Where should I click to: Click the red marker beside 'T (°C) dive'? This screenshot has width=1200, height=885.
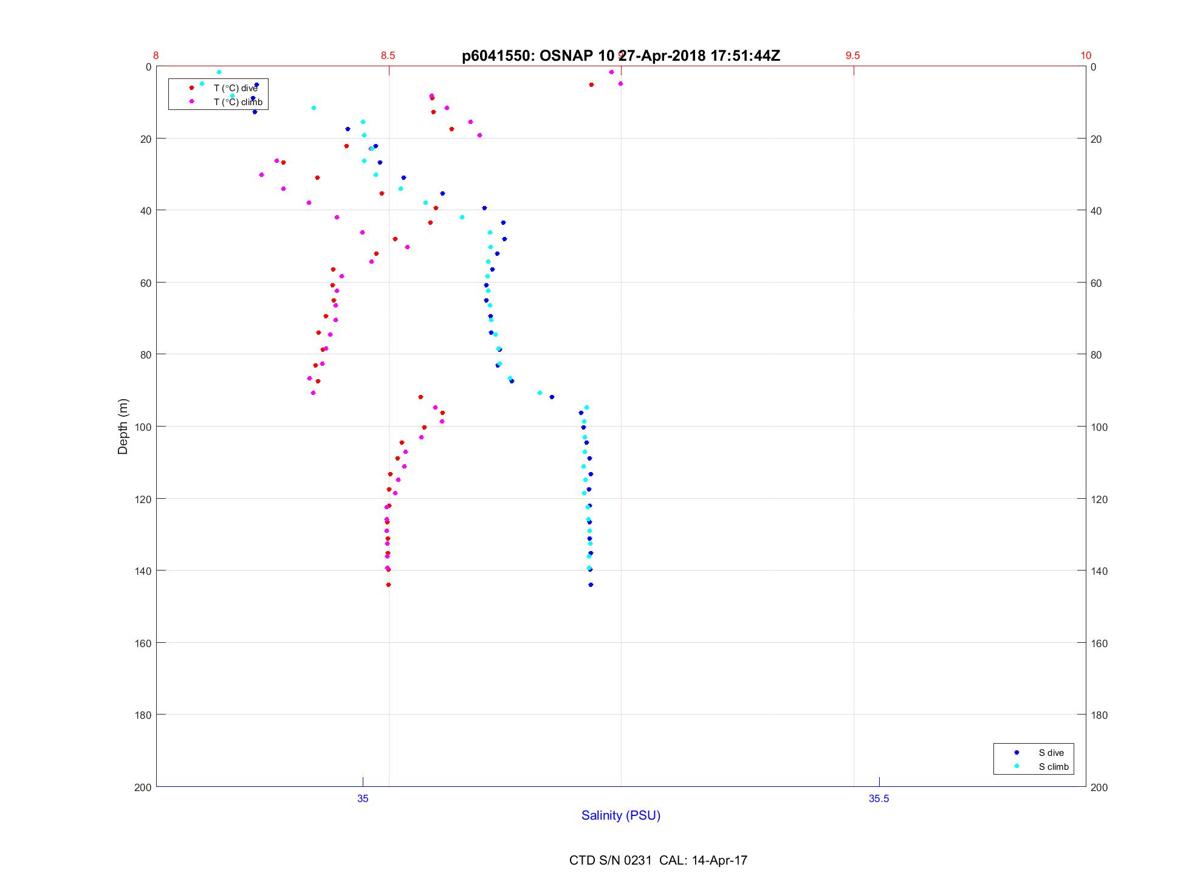[191, 88]
